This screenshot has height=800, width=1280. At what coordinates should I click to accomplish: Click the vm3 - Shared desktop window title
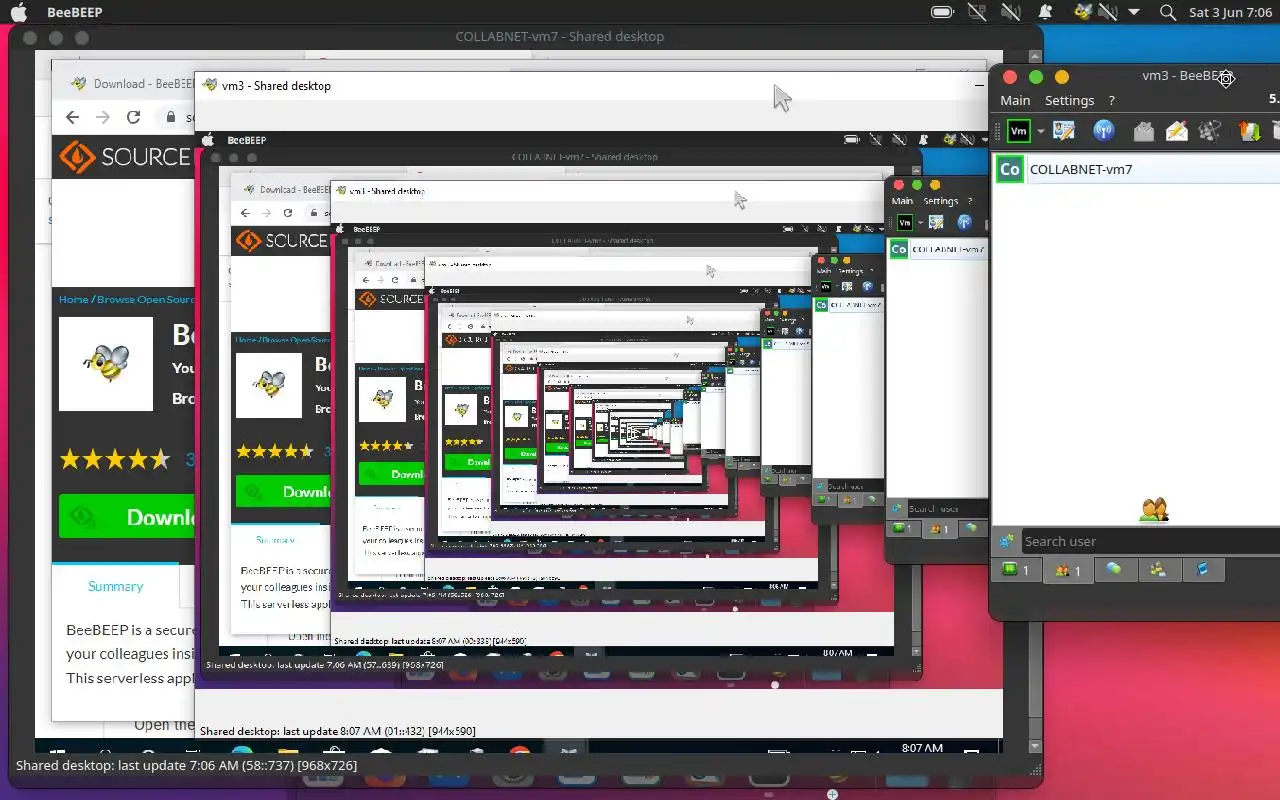[x=276, y=85]
